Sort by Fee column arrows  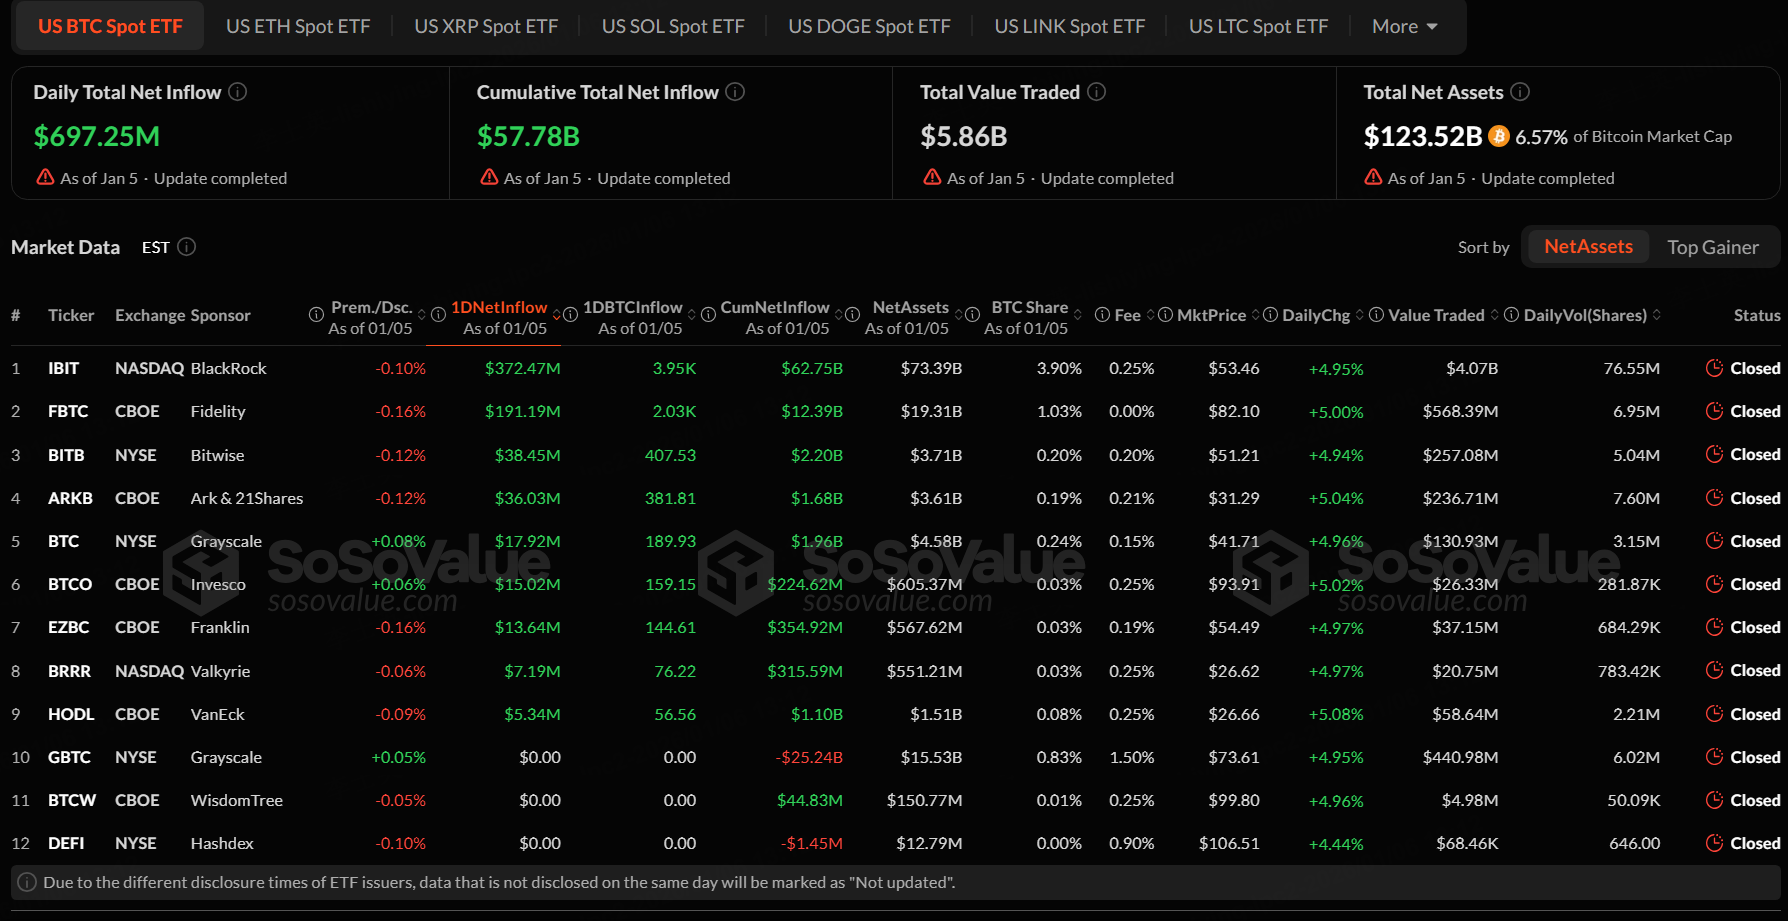point(1151,315)
